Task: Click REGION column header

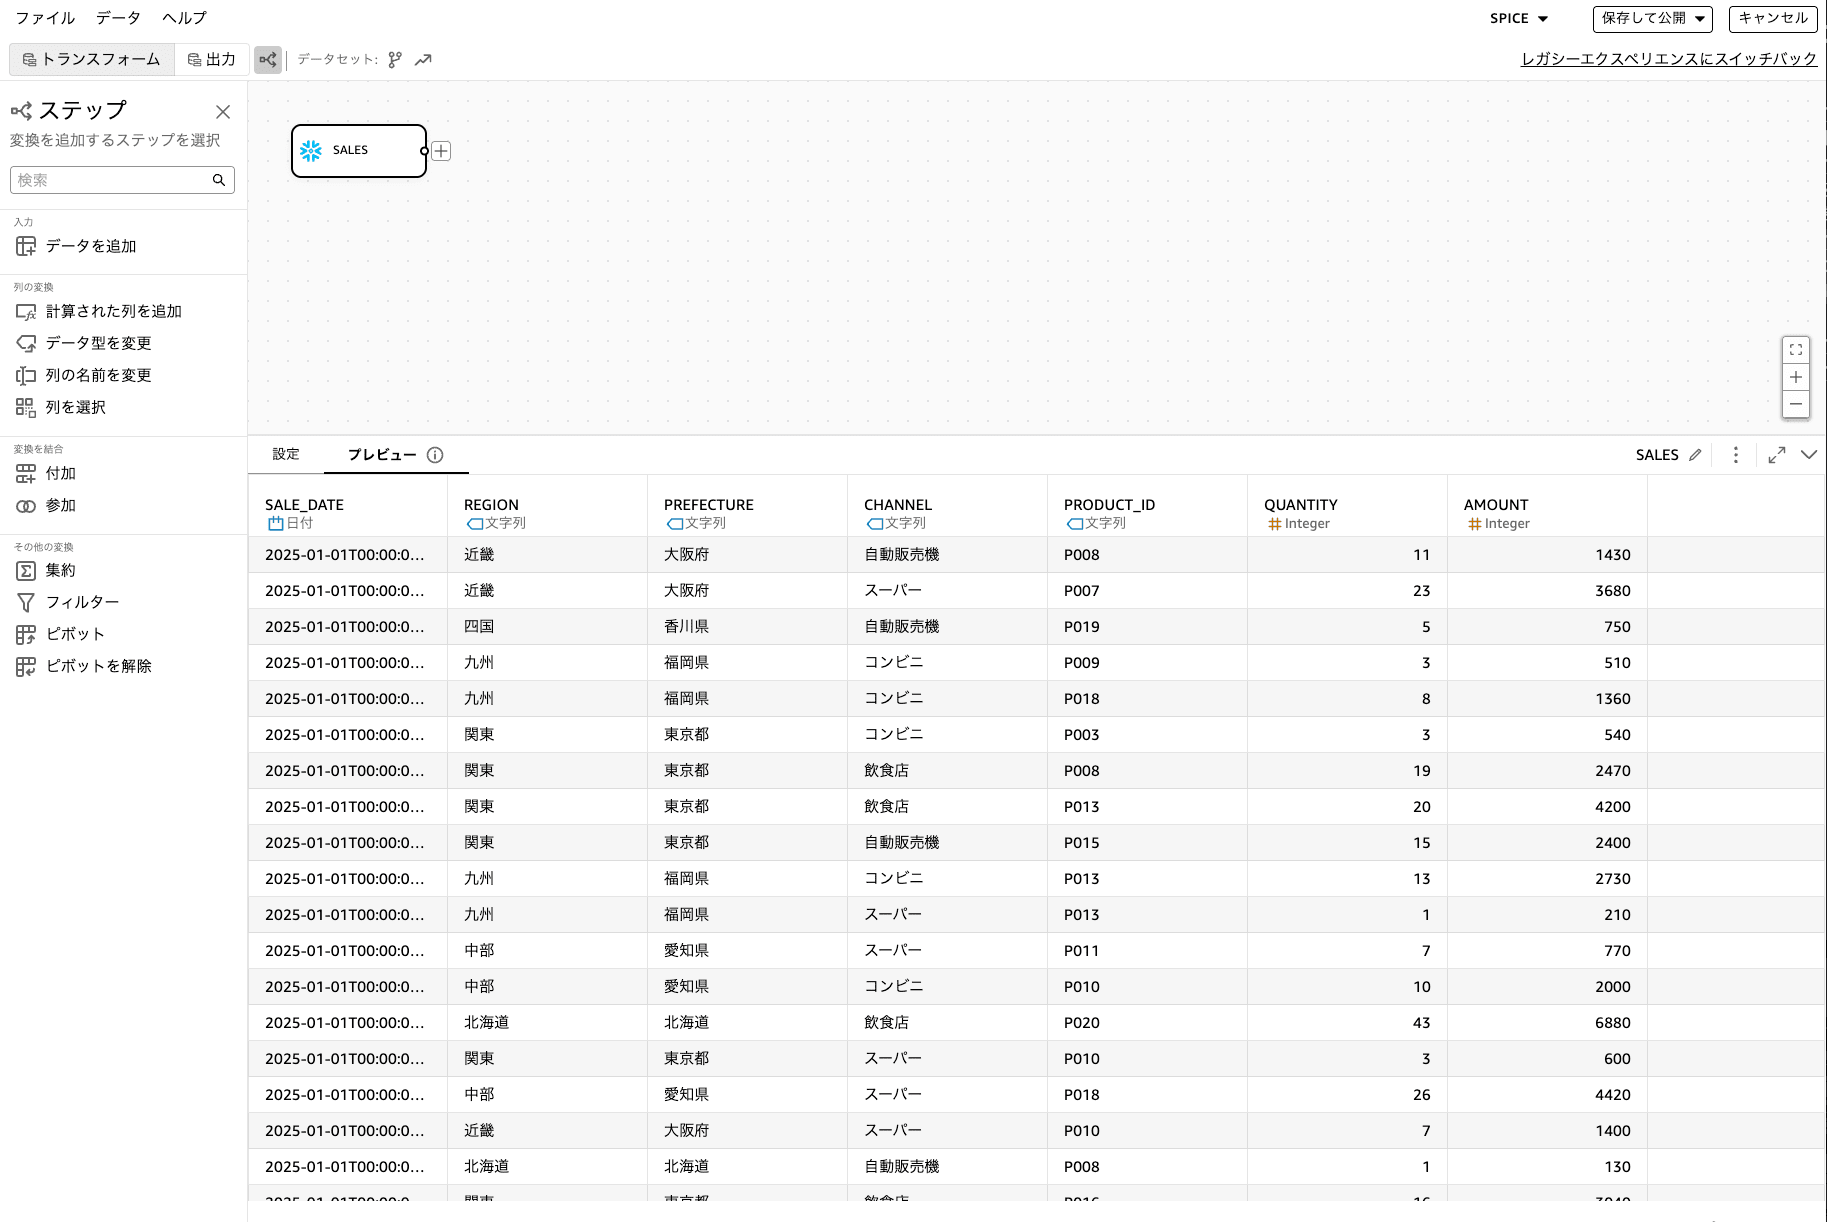Action: tap(491, 505)
